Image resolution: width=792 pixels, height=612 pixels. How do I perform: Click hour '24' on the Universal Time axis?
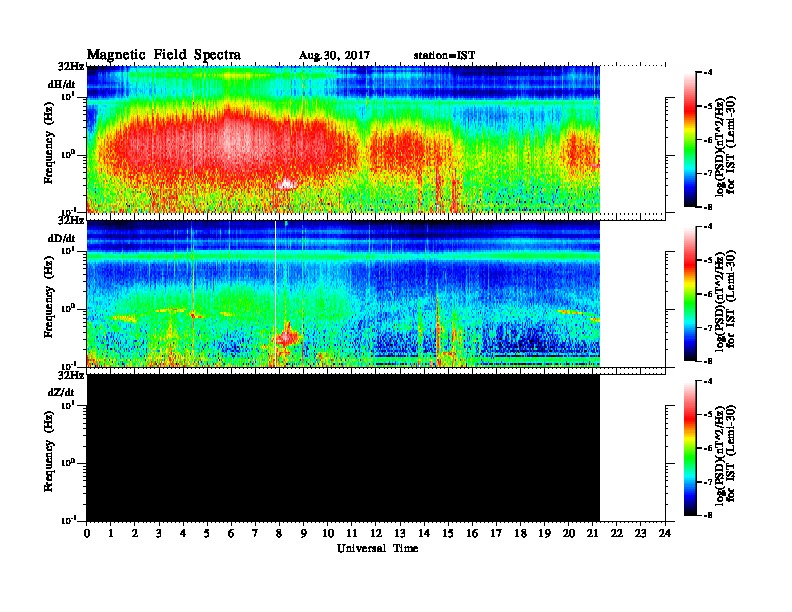click(x=665, y=534)
